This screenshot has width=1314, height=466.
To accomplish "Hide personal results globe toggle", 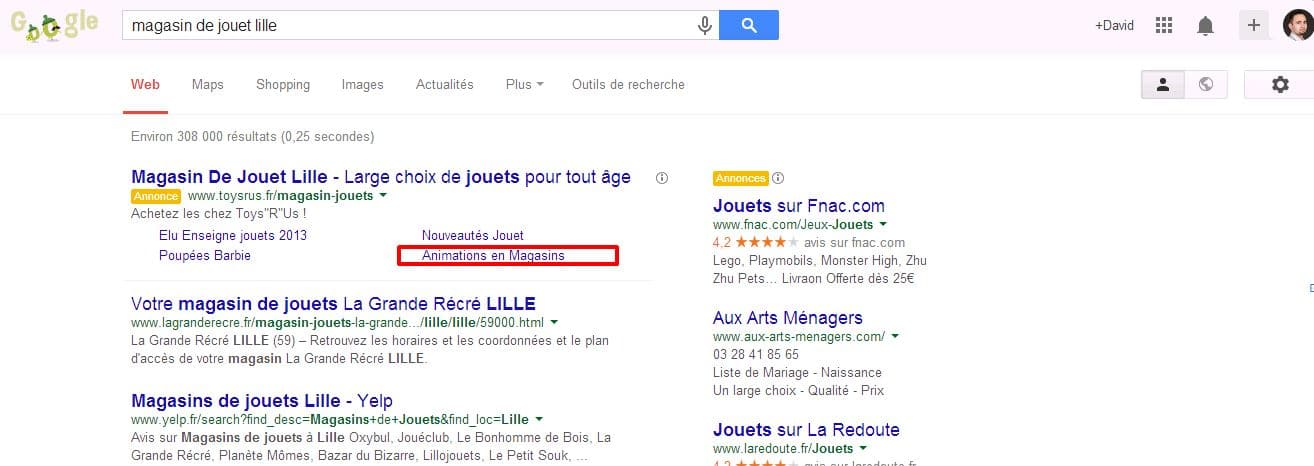I will click(1206, 85).
